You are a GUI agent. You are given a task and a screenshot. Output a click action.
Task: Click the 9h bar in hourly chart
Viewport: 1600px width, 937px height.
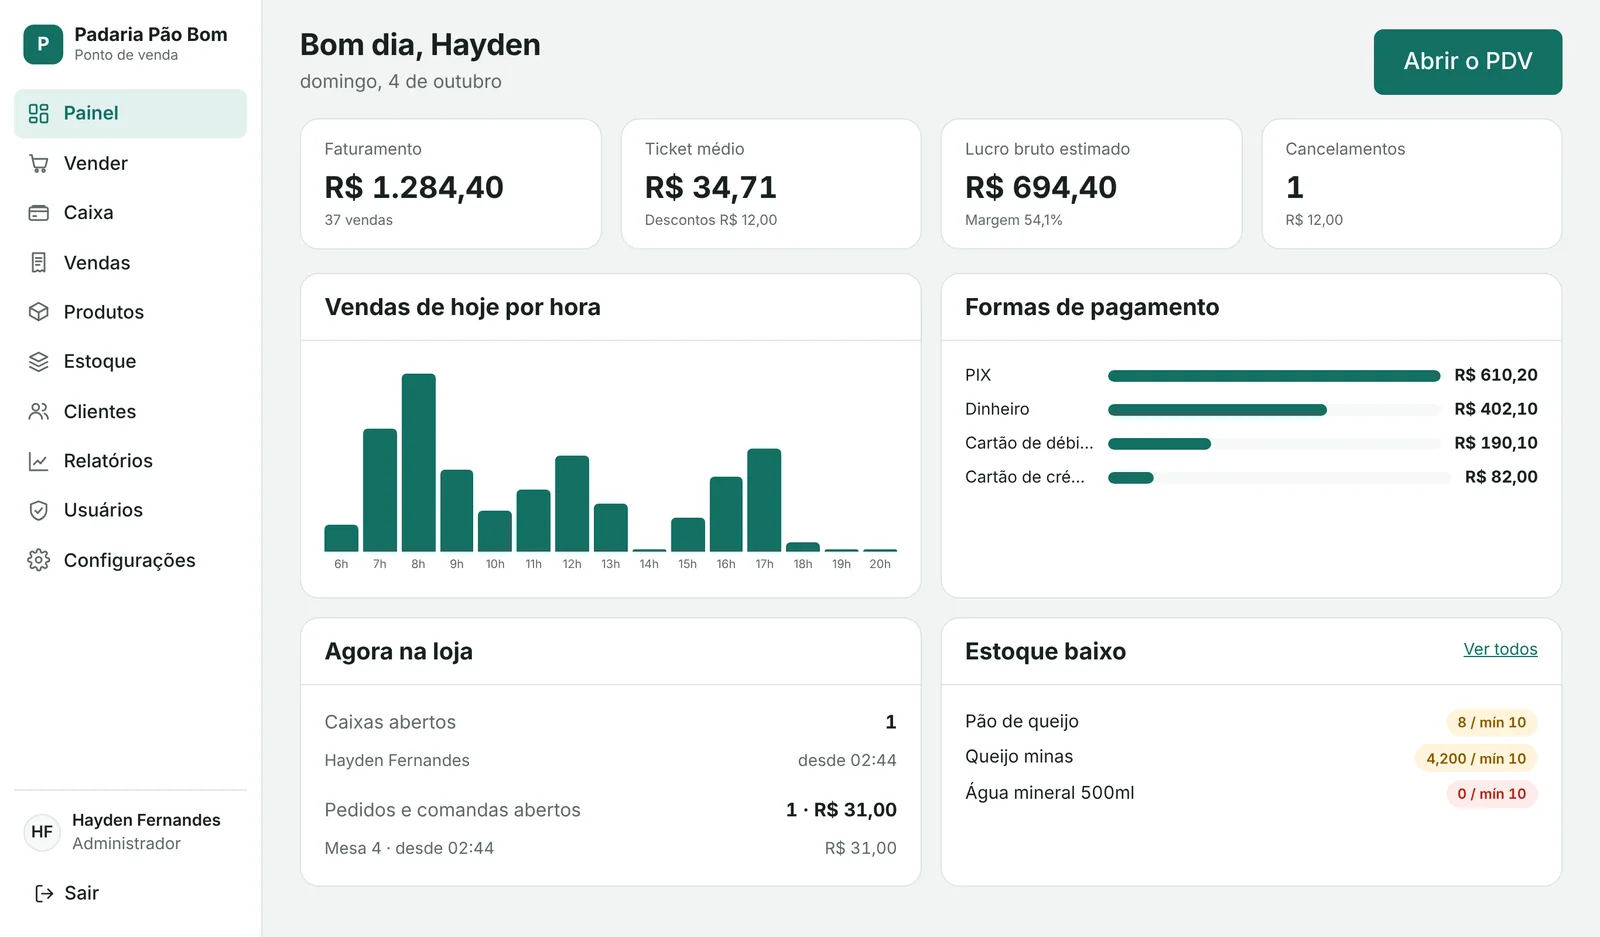[457, 511]
